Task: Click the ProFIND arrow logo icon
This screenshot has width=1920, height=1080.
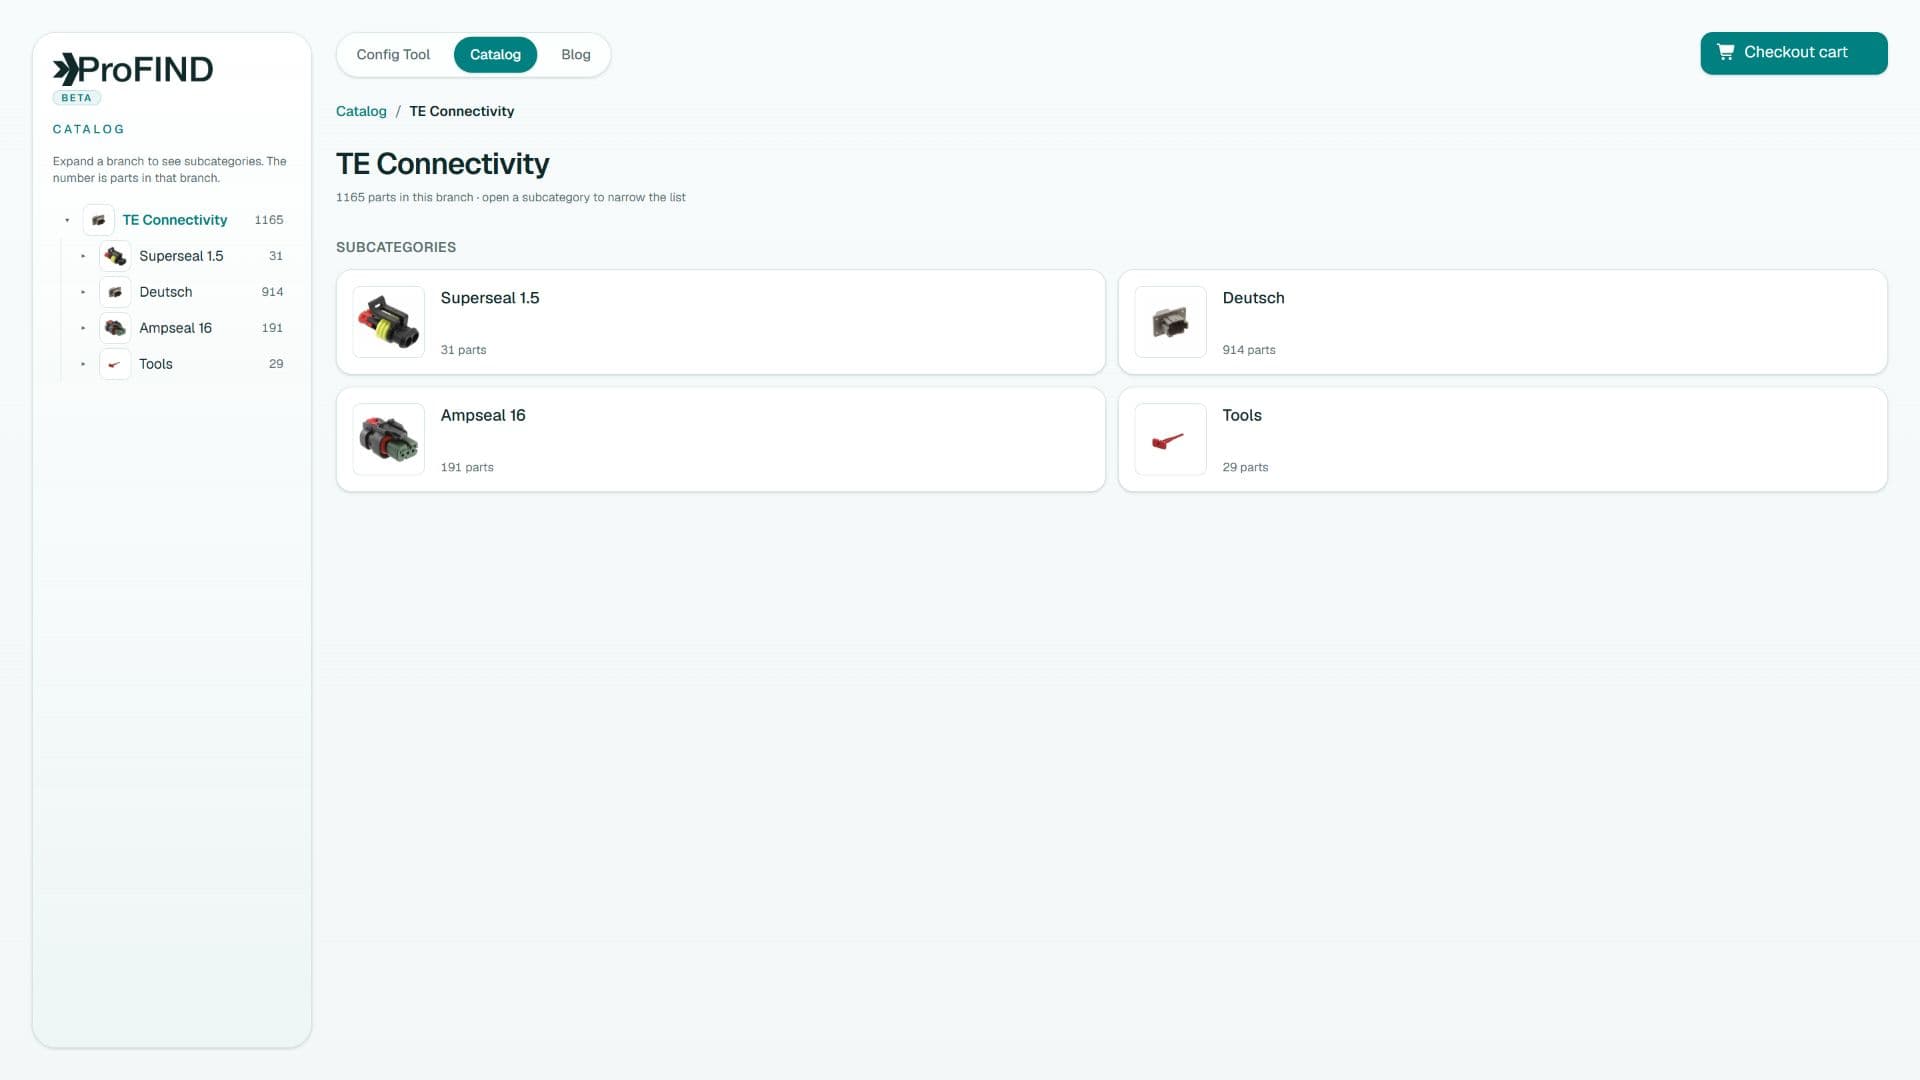Action: [65, 69]
